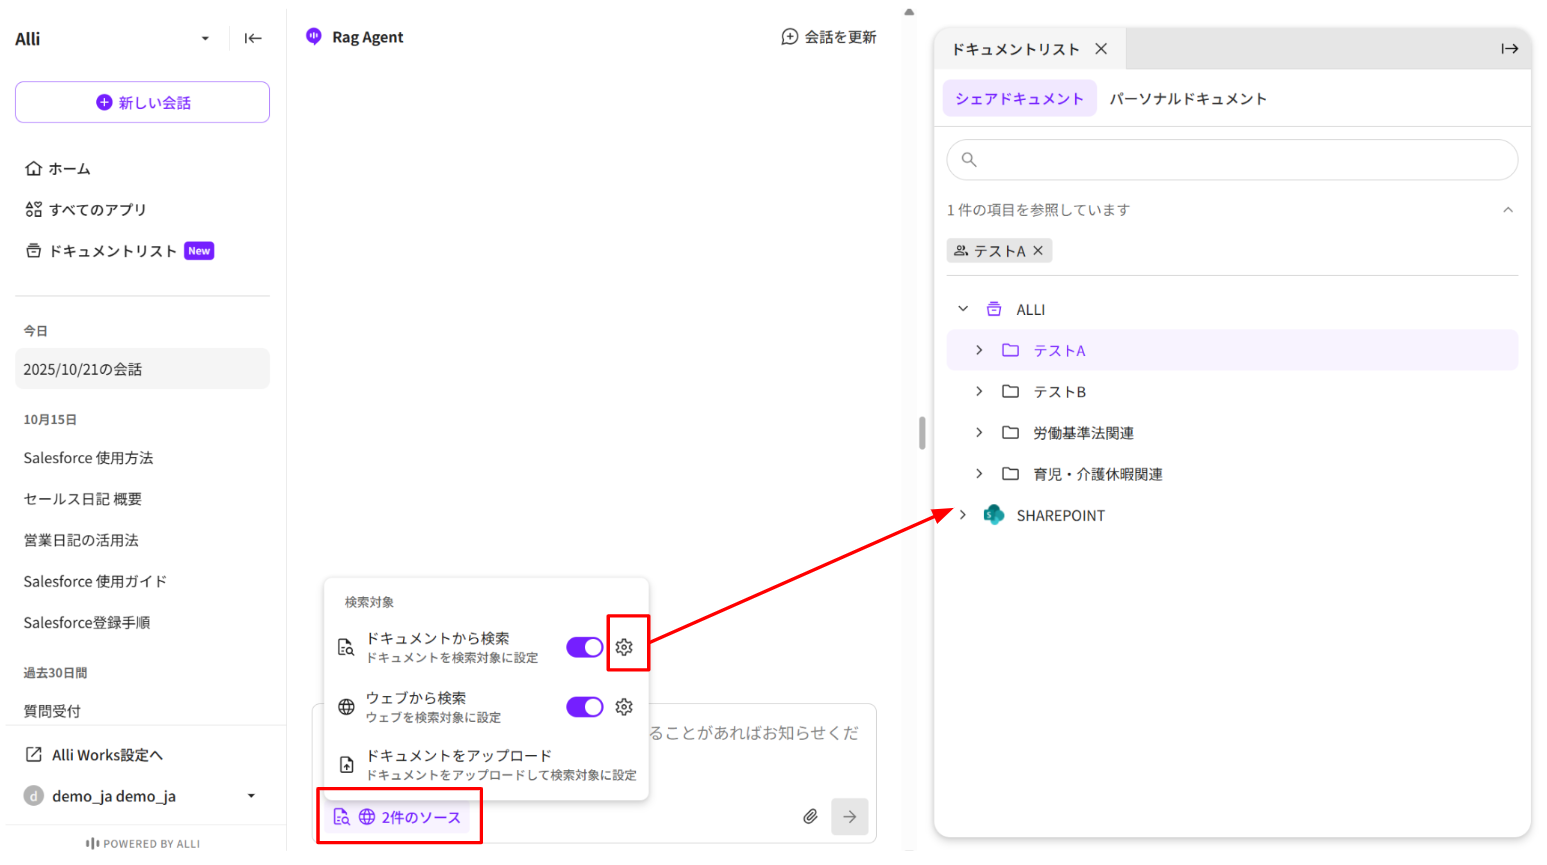The width and height of the screenshot is (1547, 865).
Task: Click the SharePoint icon in tree
Action: [993, 515]
